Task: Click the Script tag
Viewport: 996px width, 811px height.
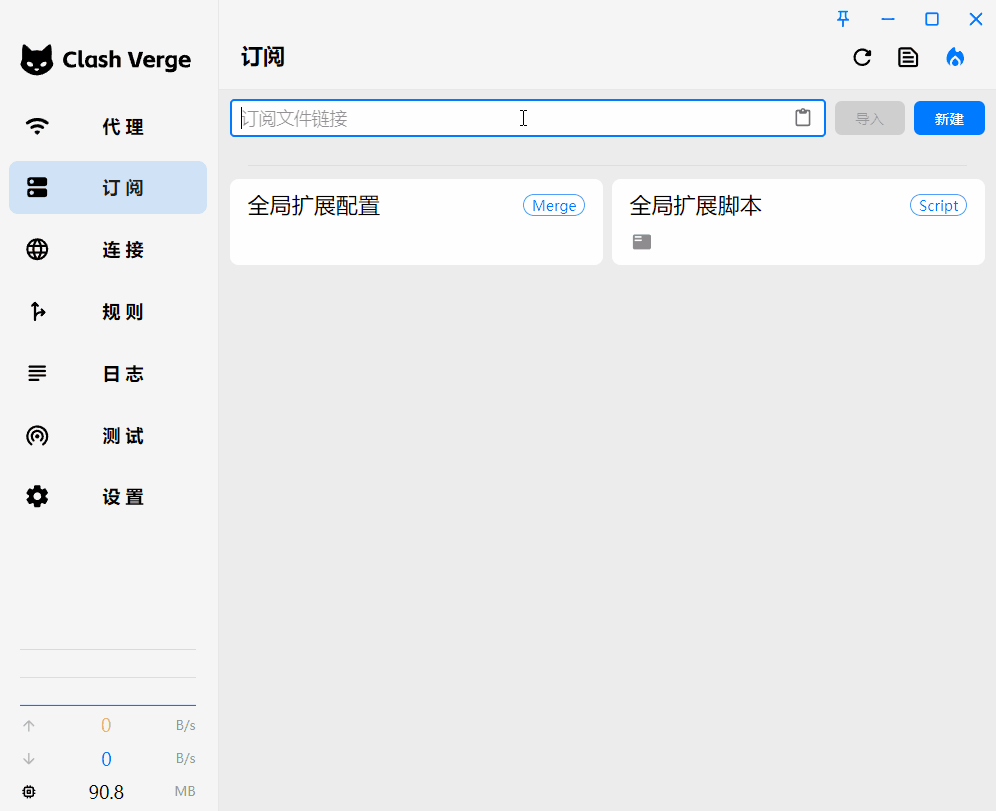Action: [x=938, y=206]
